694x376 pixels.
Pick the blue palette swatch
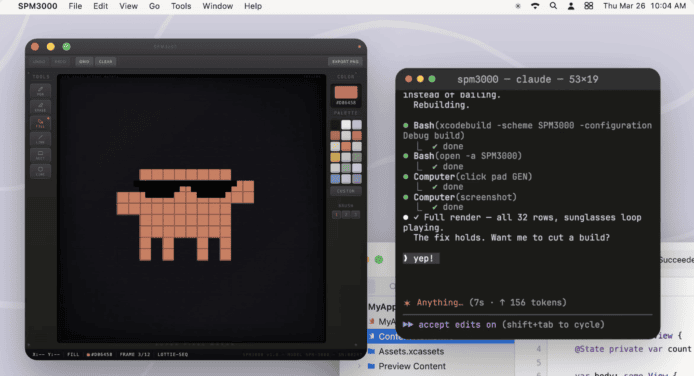pos(335,179)
